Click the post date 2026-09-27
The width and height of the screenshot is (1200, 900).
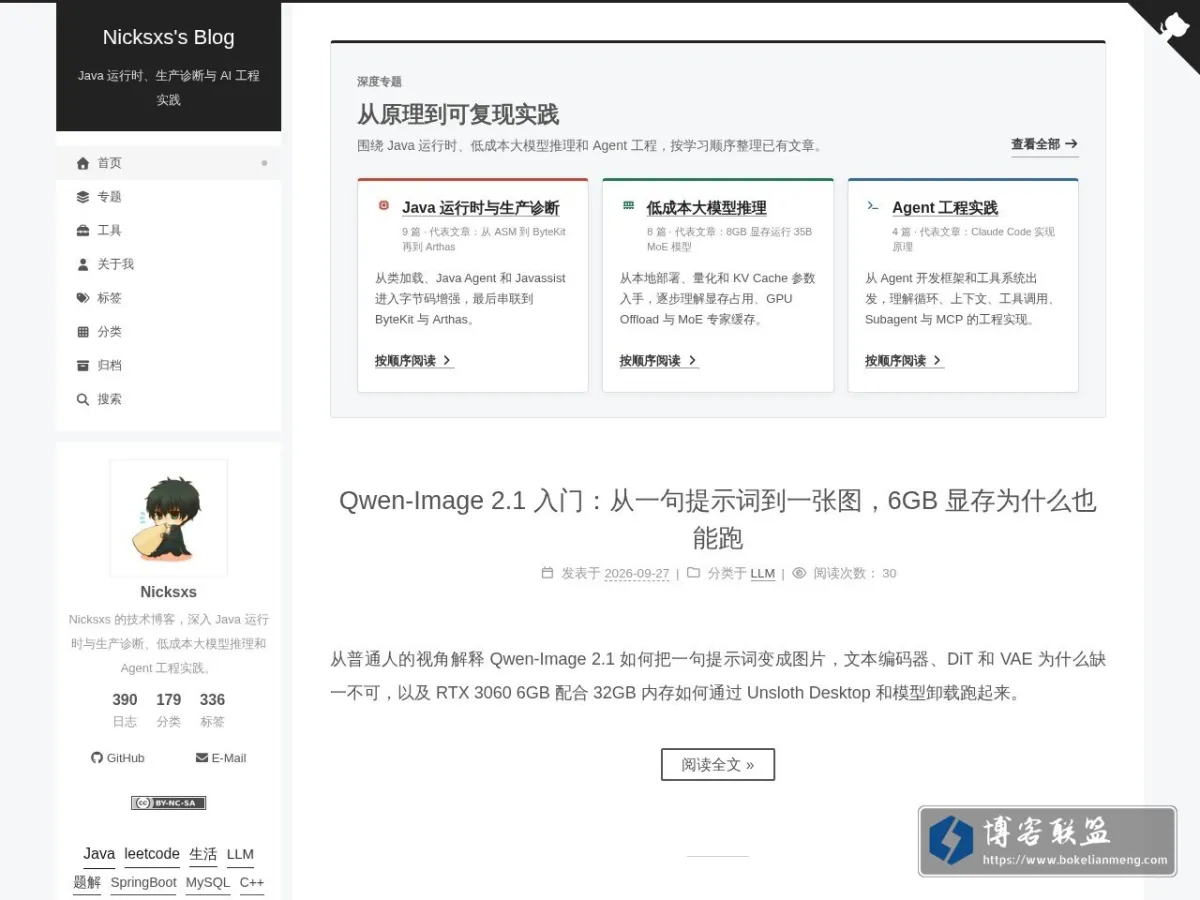click(x=637, y=573)
